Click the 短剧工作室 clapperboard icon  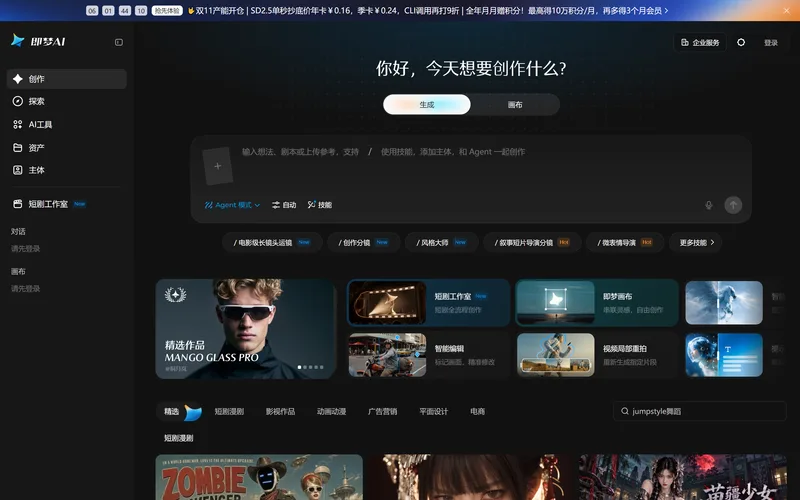18,204
